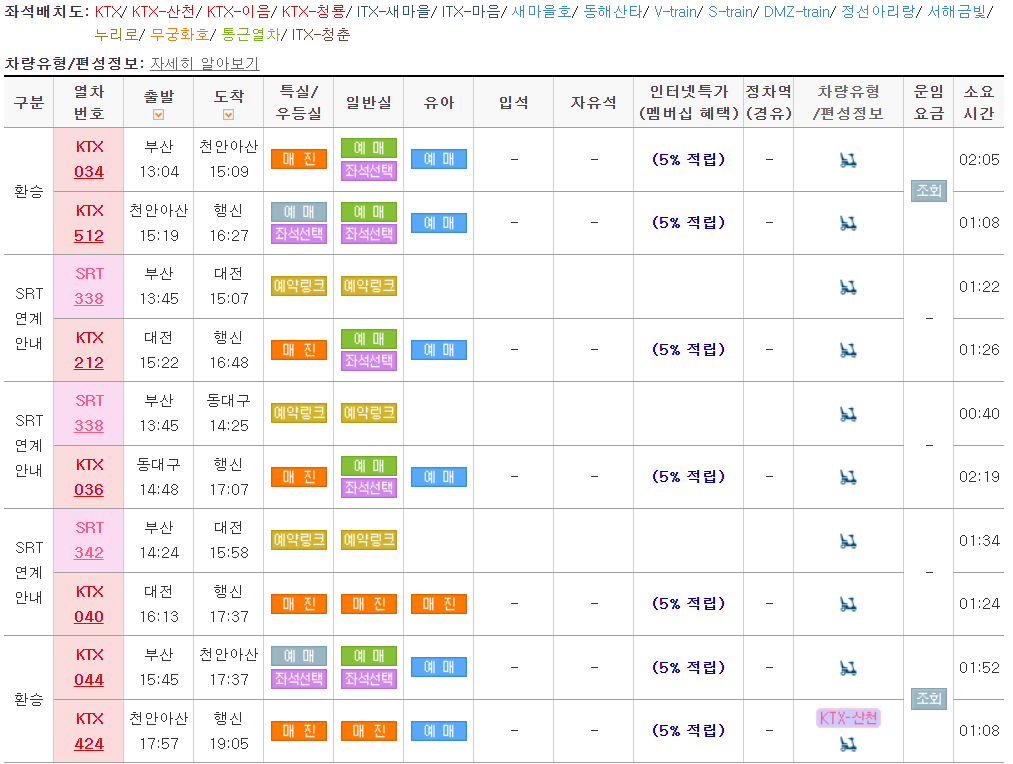Click 5% 적립 text for KTX 424
This screenshot has height=764, width=1013.
(689, 730)
